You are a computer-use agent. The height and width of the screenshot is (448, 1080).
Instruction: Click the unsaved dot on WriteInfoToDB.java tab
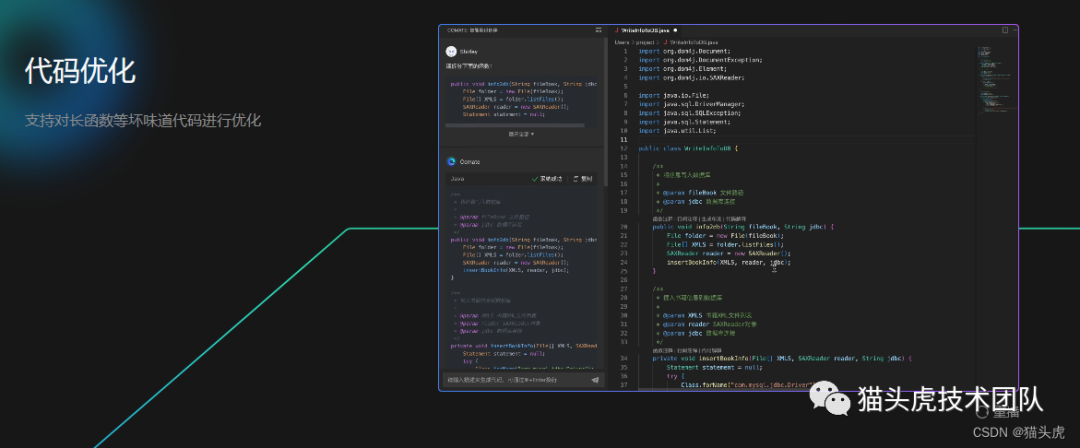(x=675, y=30)
